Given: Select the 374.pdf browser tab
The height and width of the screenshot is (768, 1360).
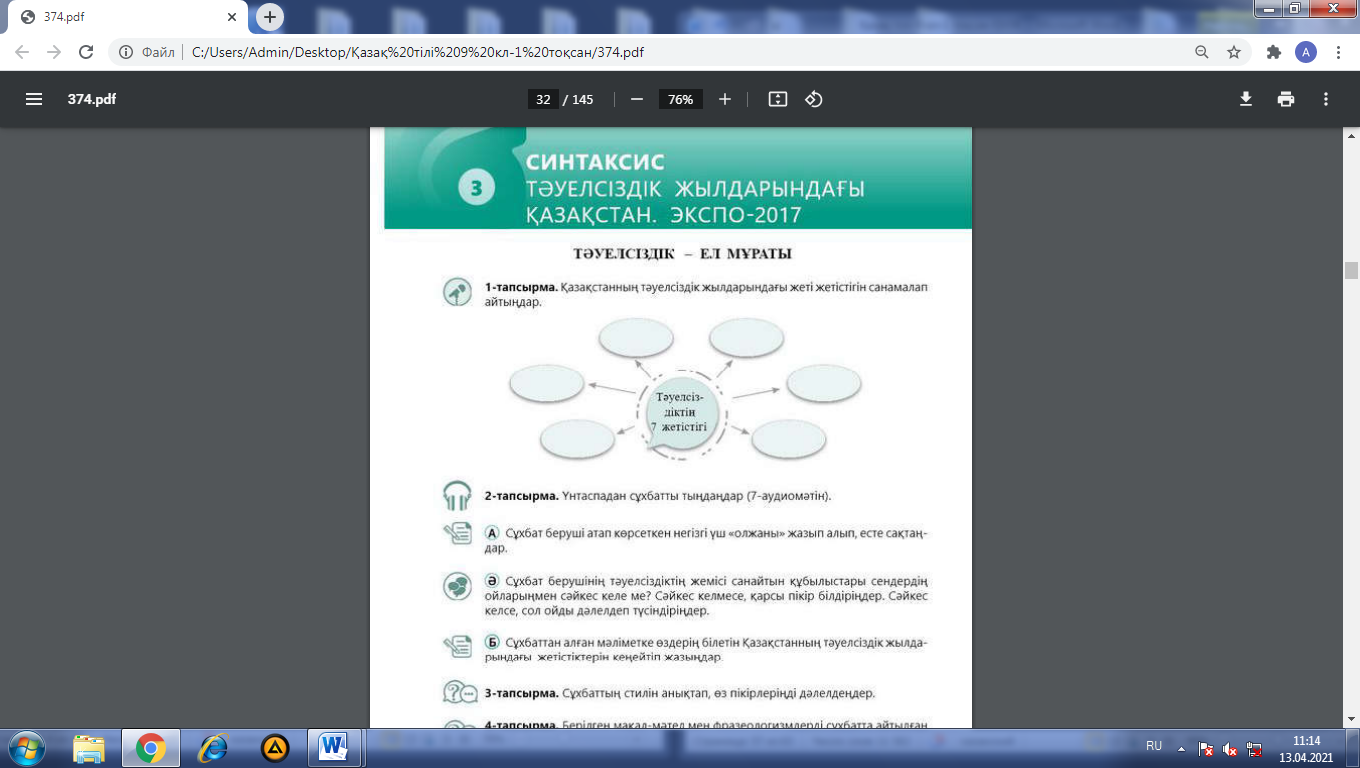Looking at the screenshot, I should [128, 17].
